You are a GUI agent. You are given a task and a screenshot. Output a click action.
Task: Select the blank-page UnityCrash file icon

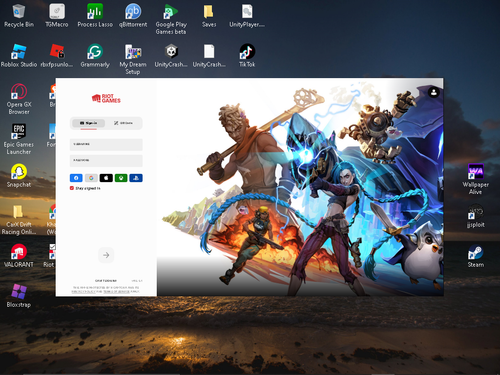pyautogui.click(x=209, y=56)
